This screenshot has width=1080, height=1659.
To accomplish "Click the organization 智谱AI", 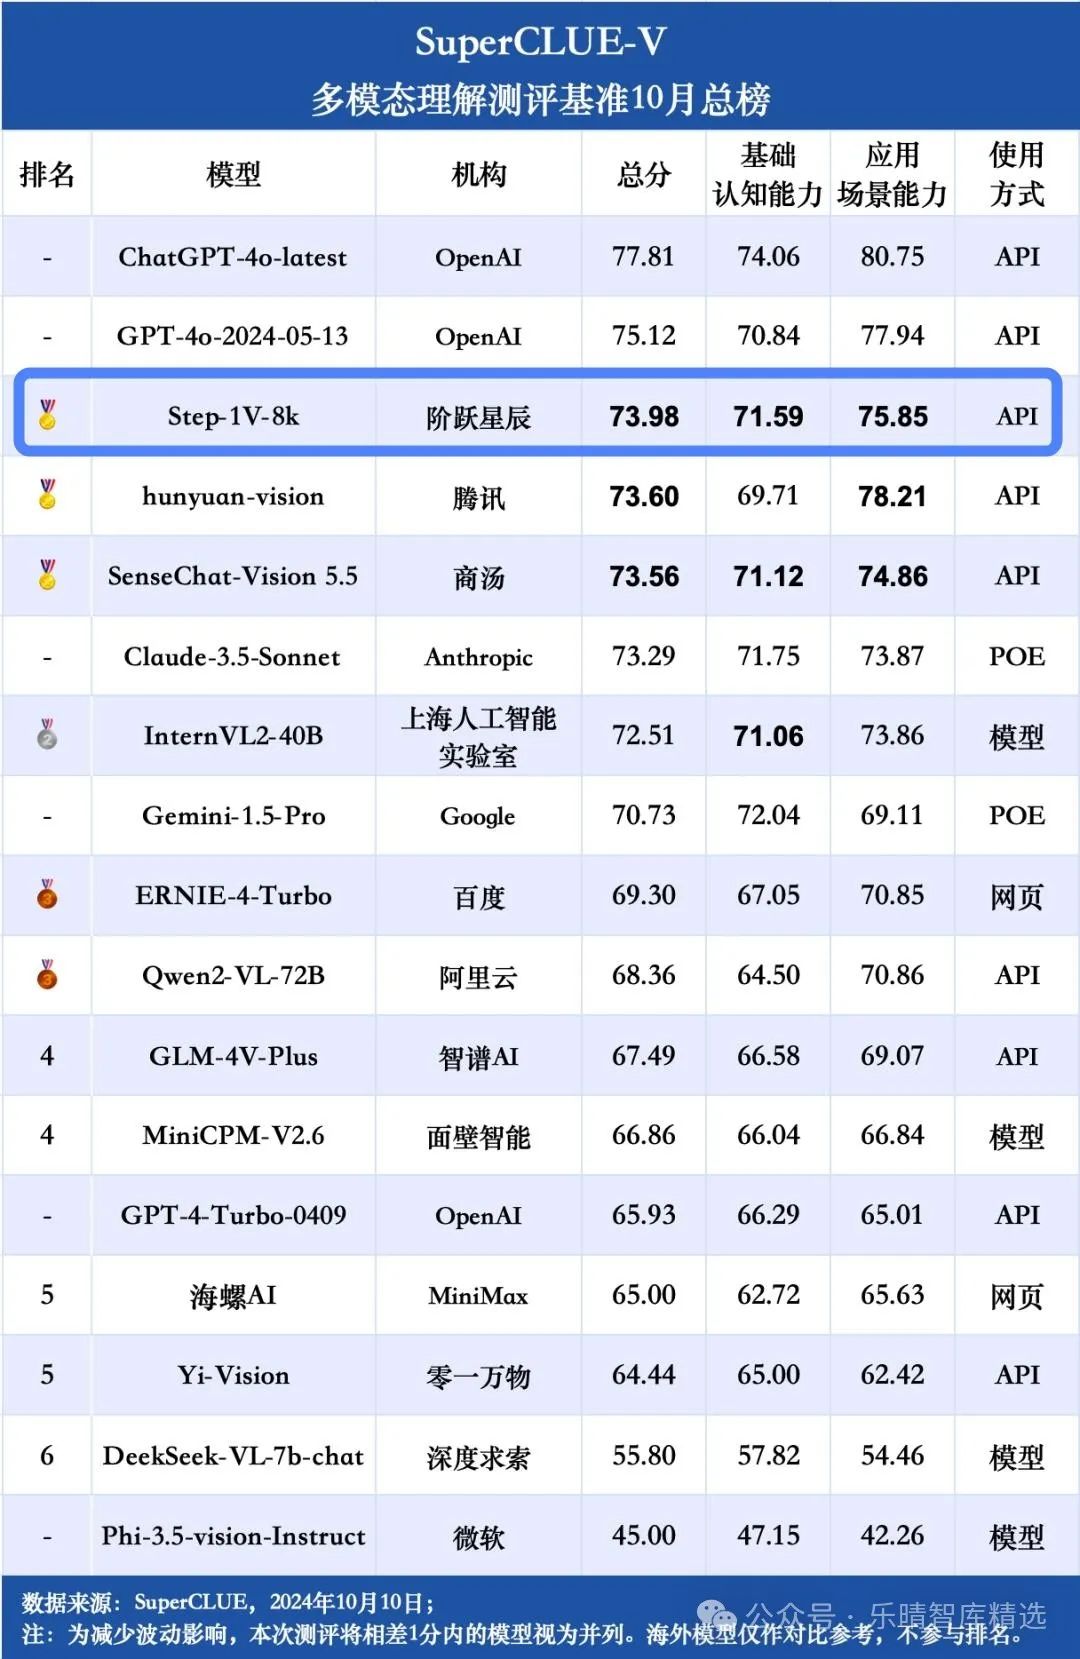I will [x=478, y=1057].
